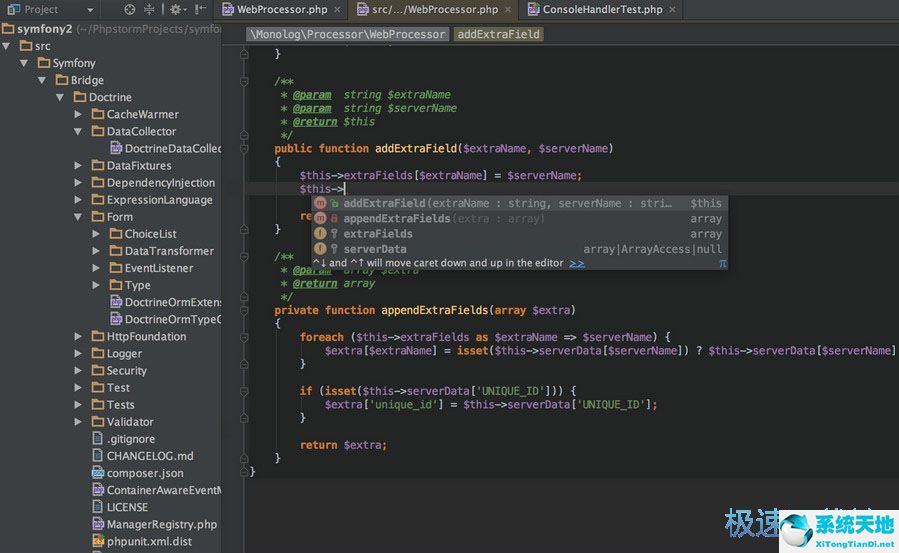
Task: Collapse the Bridge folder arrow
Action: 42,80
